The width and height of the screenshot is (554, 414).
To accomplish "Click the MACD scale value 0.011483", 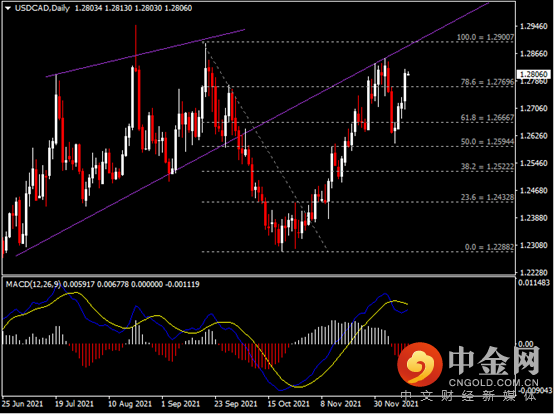I will click(x=534, y=283).
